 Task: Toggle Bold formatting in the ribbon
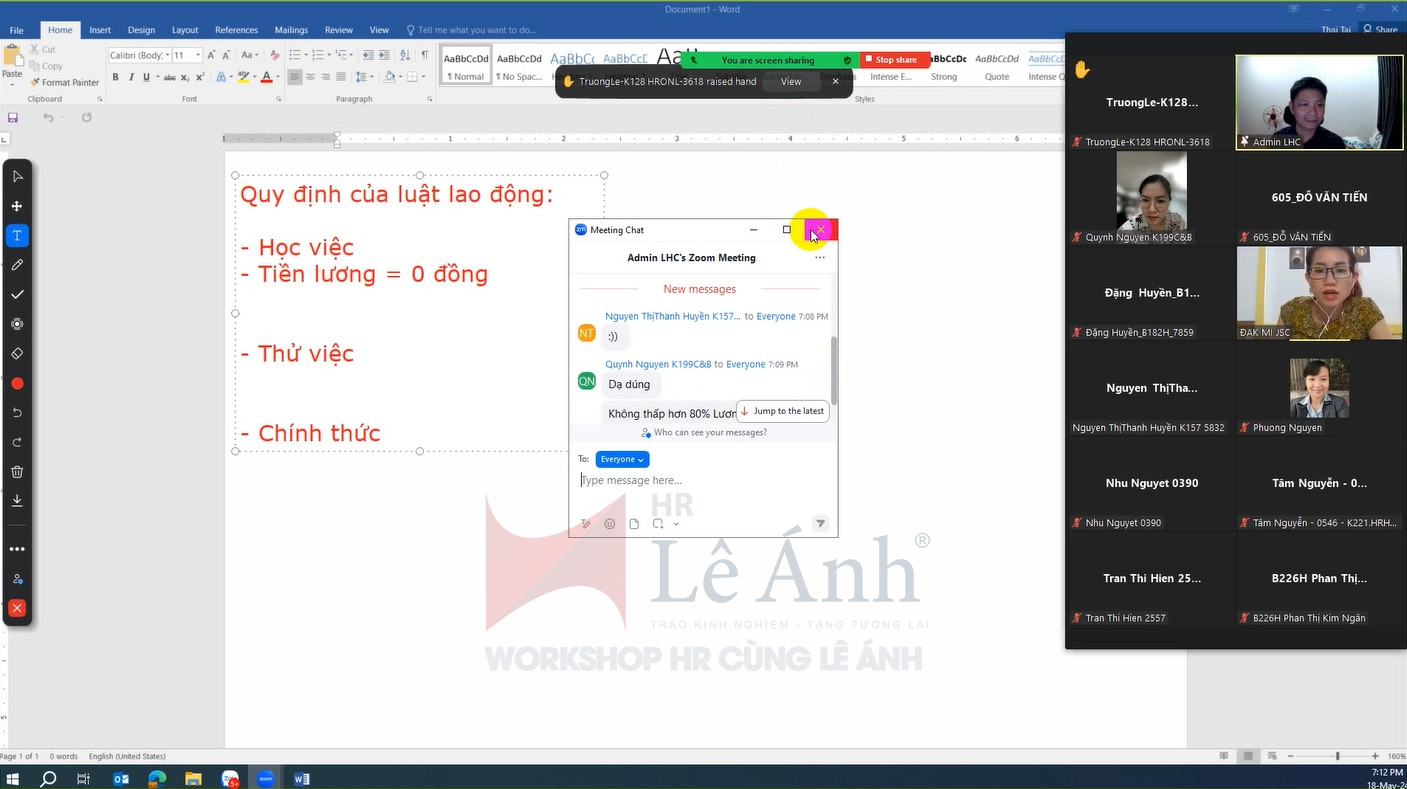pos(116,77)
